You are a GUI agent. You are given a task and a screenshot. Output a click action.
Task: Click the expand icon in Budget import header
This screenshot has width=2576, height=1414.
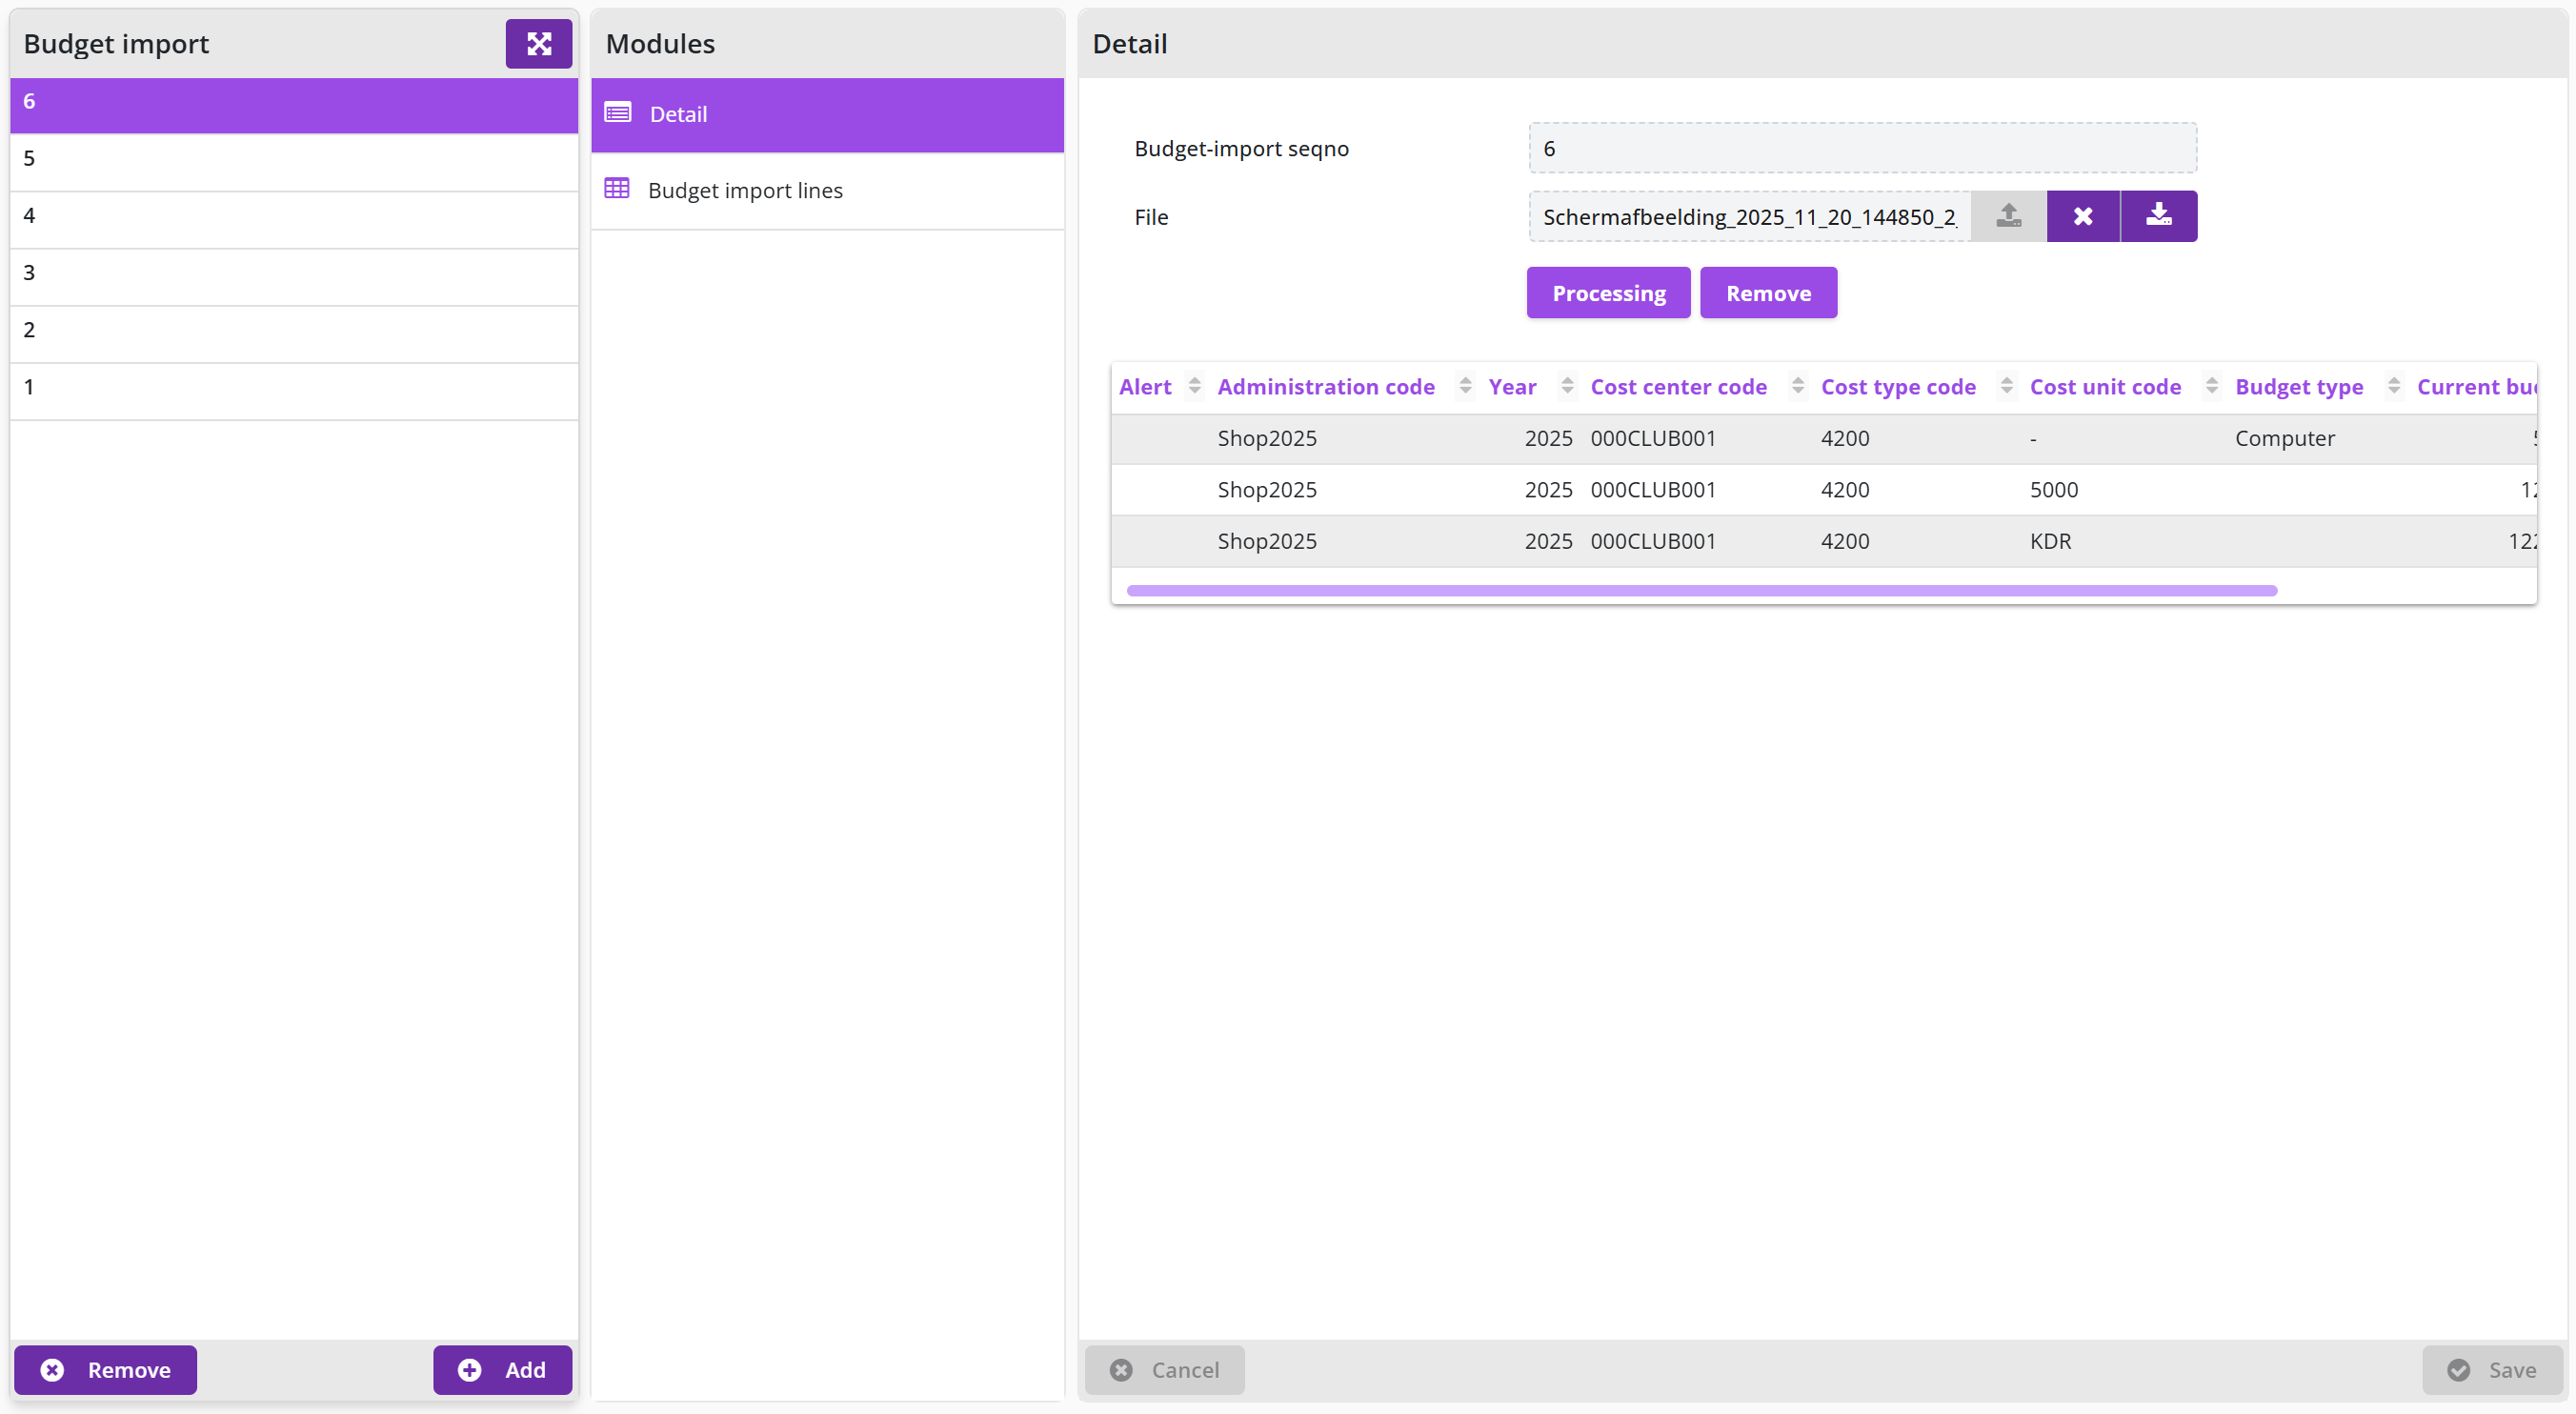pyautogui.click(x=538, y=44)
